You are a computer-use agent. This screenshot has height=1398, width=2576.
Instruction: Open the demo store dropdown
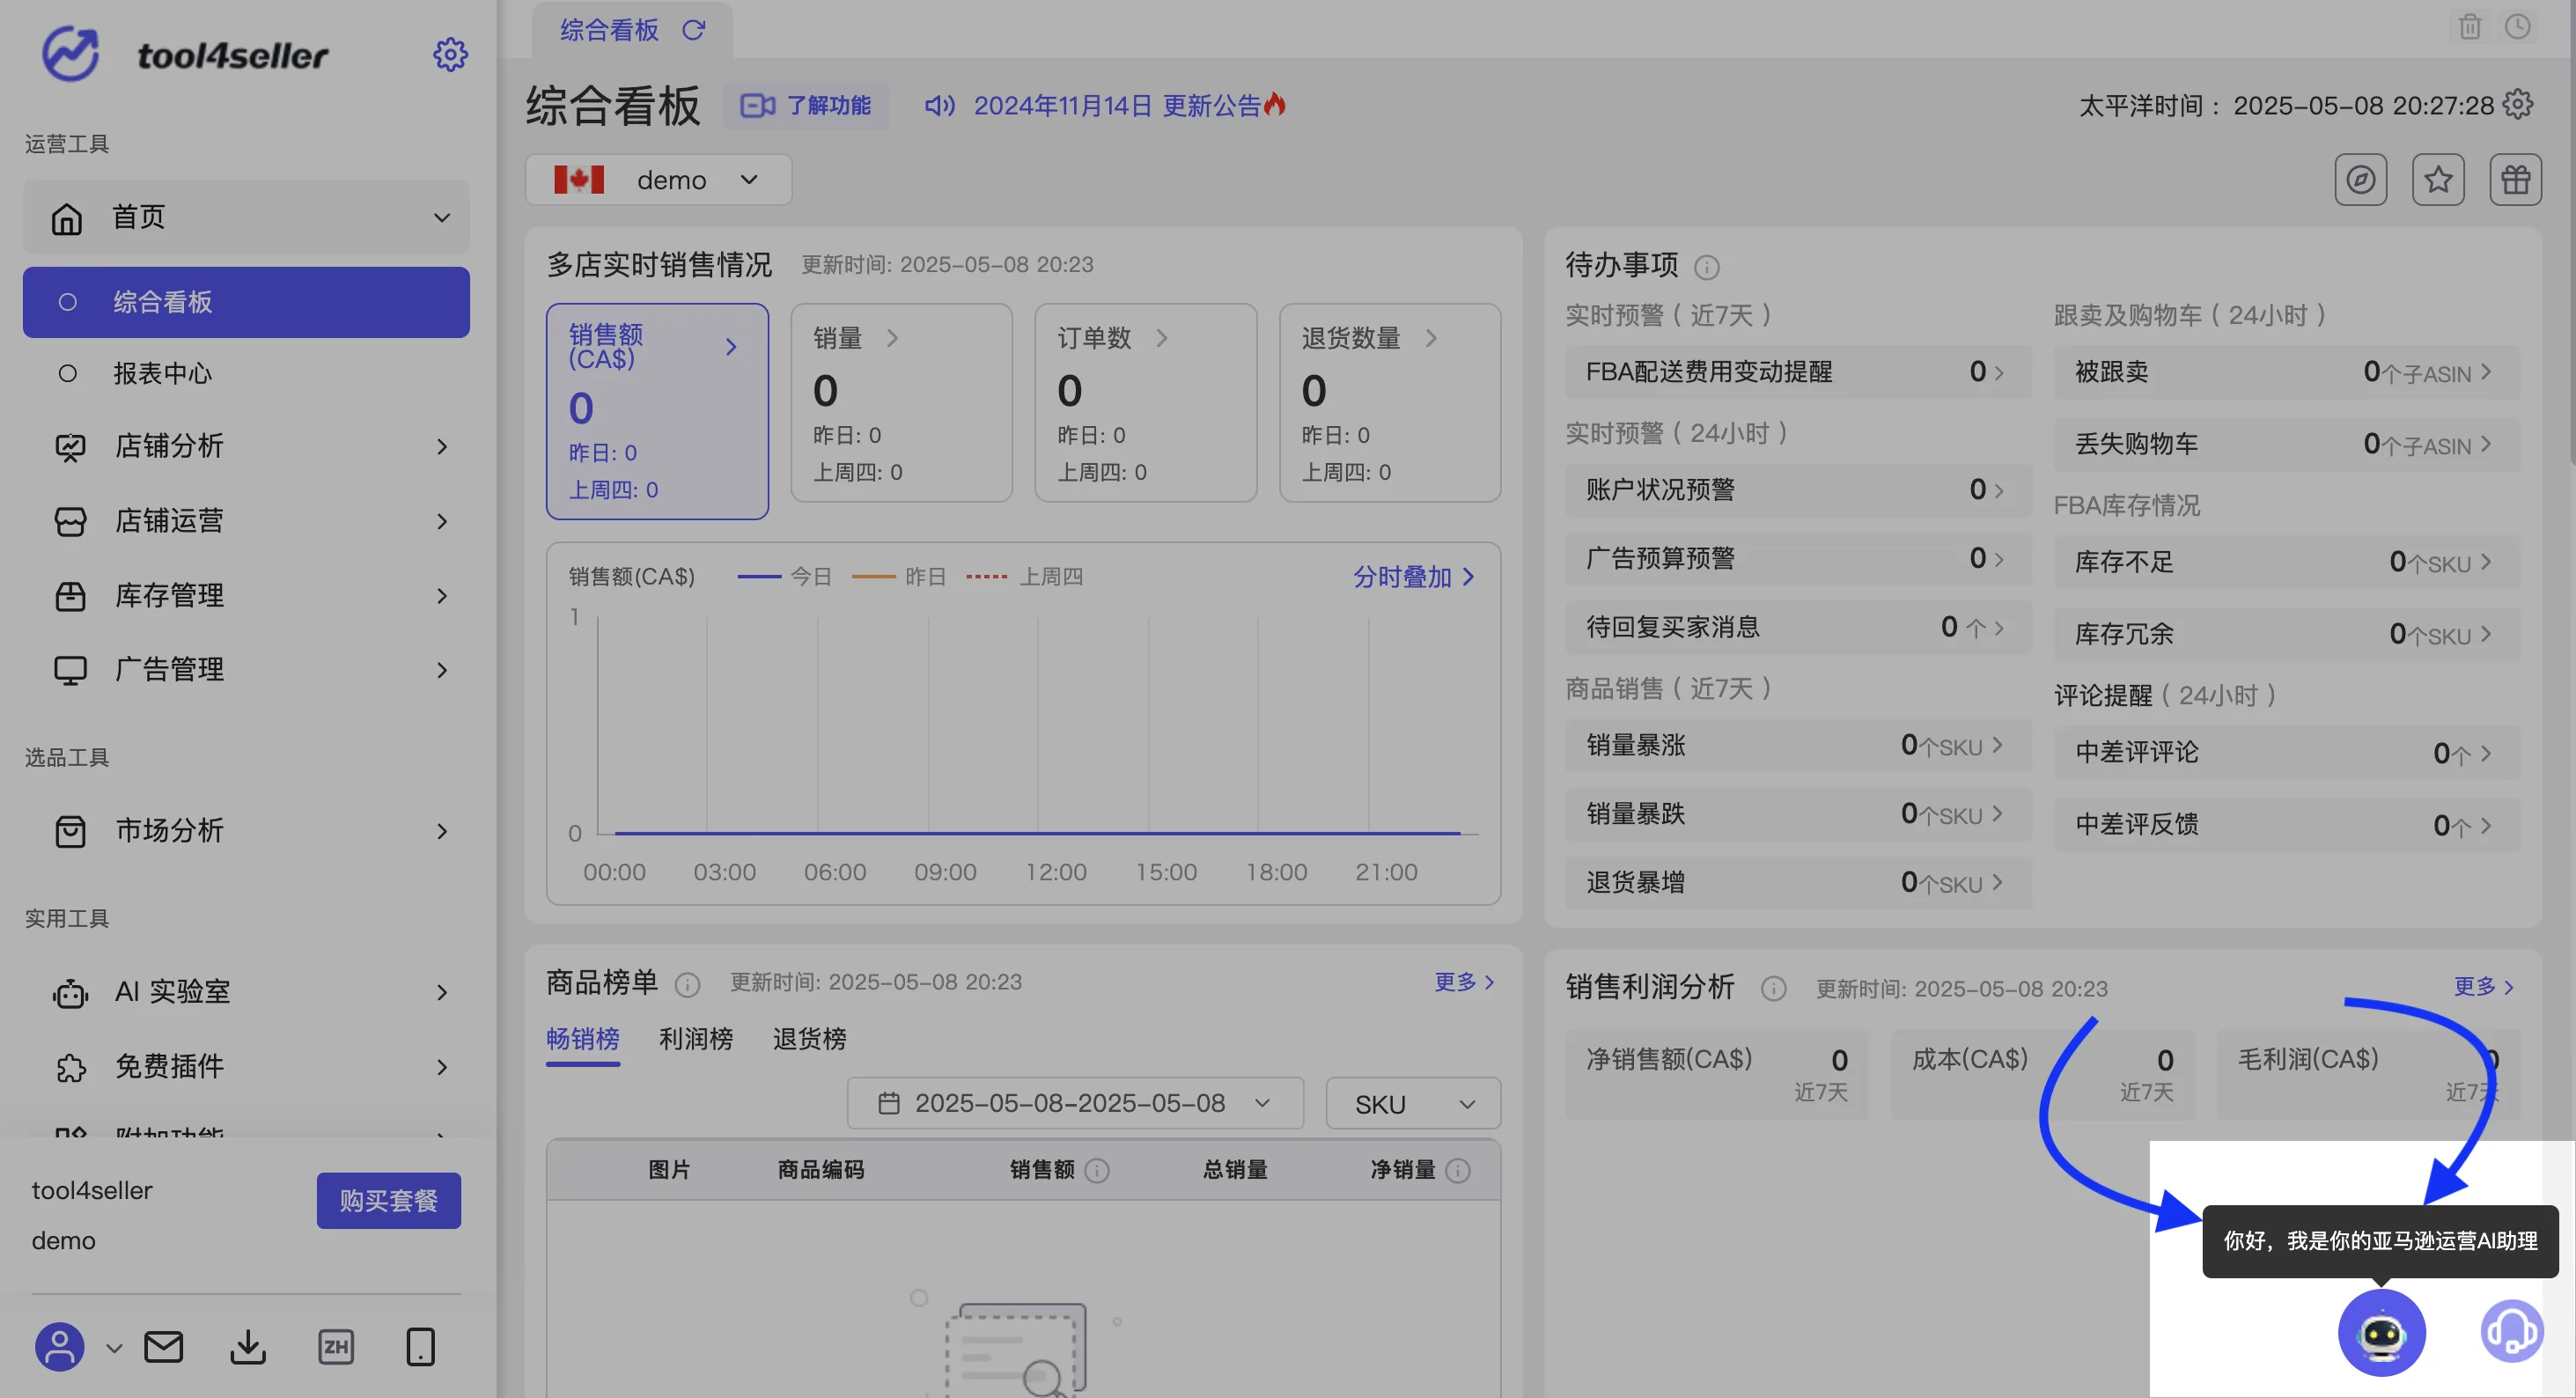[x=659, y=180]
